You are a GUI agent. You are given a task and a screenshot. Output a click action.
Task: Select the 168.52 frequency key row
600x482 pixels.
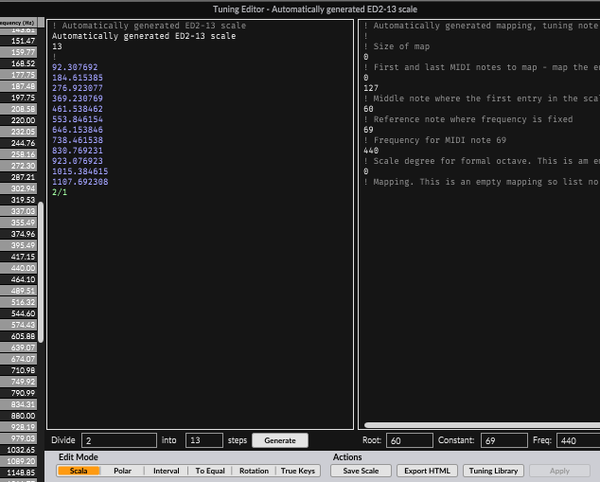tap(18, 64)
